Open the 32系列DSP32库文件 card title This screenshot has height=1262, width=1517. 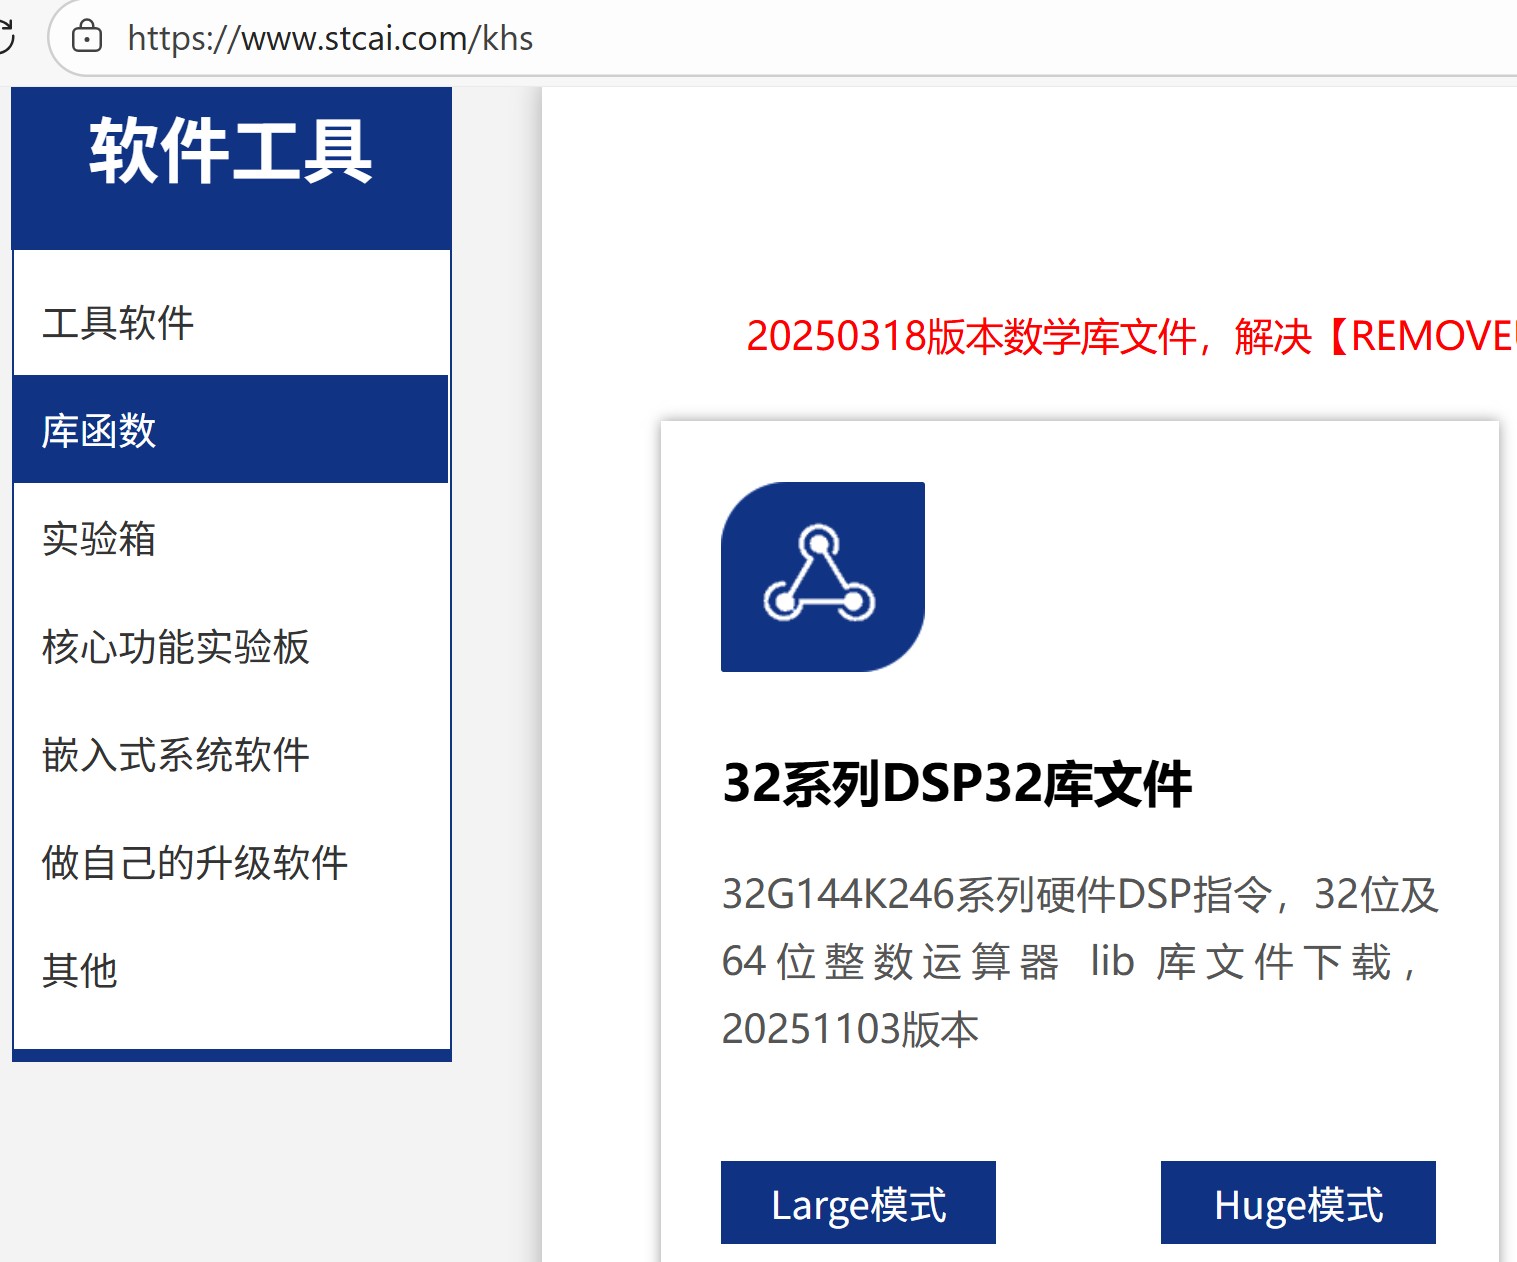pyautogui.click(x=957, y=786)
